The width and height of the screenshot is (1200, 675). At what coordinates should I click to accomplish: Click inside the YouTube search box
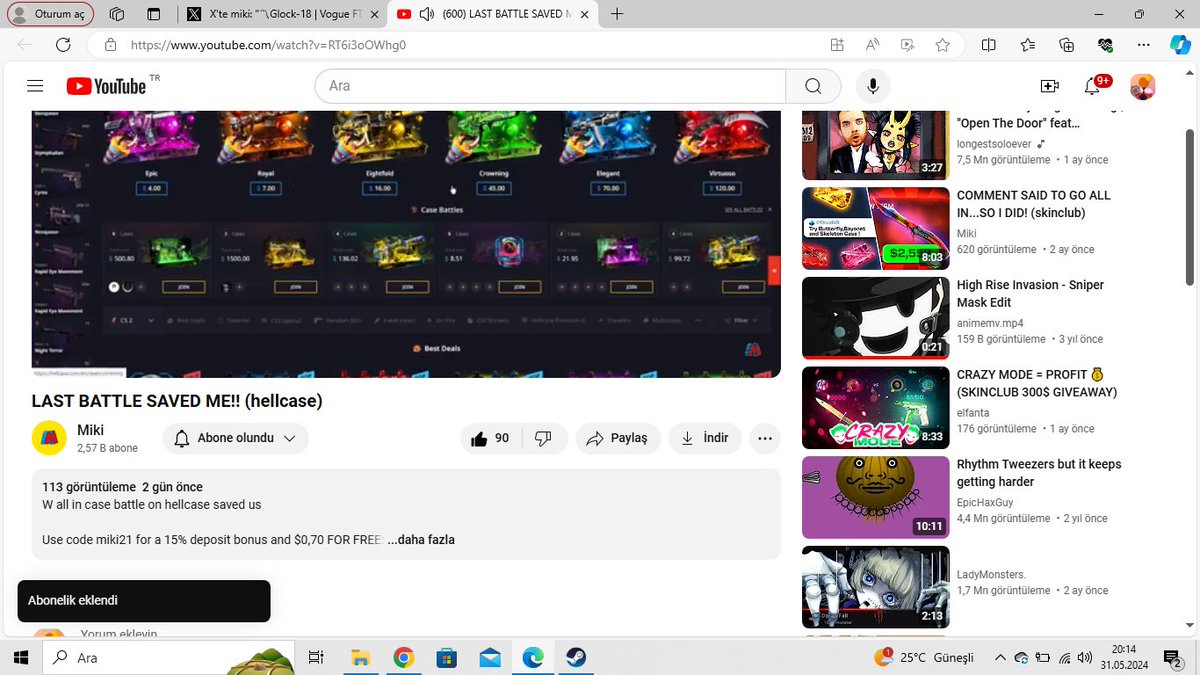coord(550,86)
